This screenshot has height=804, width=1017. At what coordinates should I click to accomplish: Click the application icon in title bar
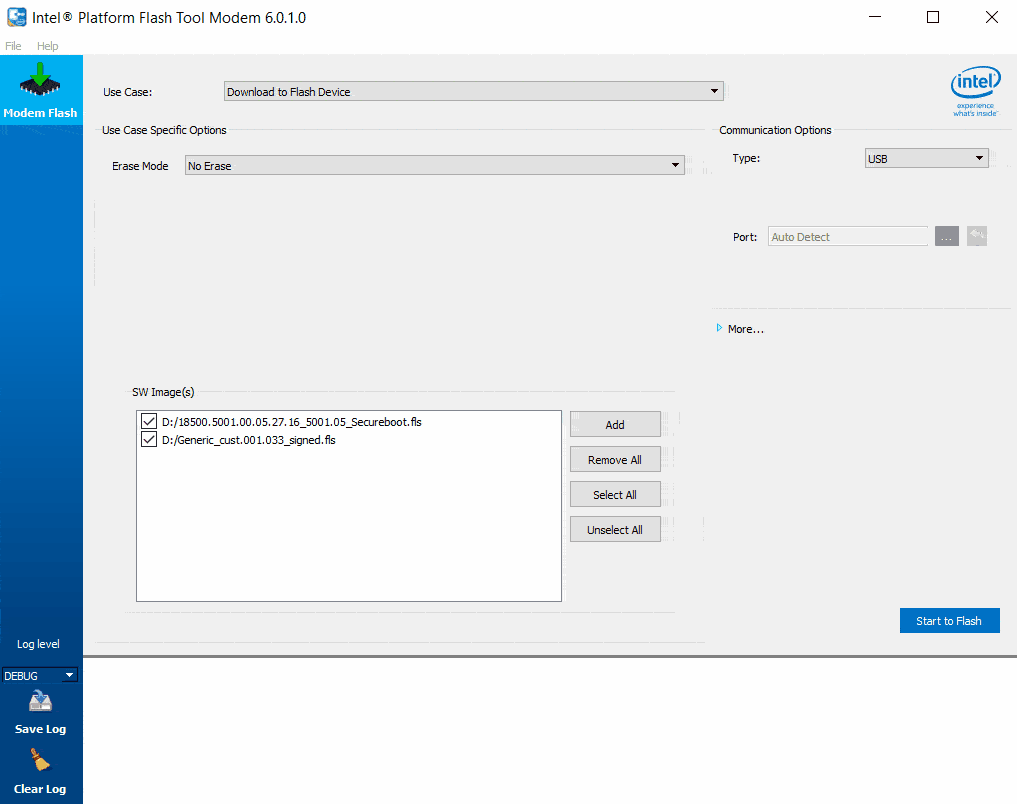pyautogui.click(x=16, y=17)
